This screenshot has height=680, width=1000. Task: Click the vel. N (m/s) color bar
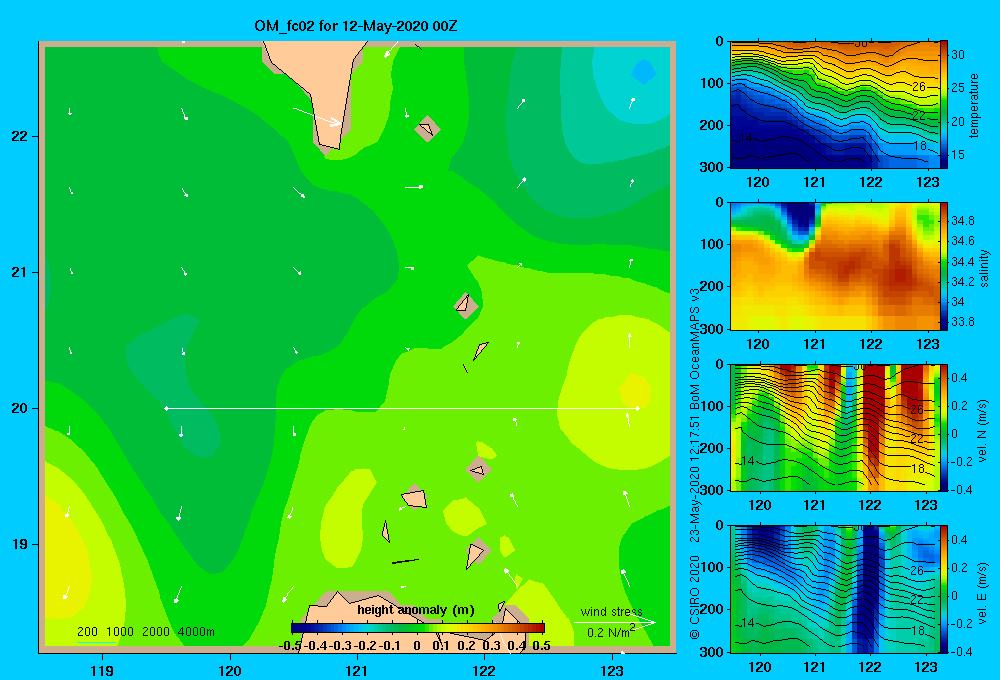pyautogui.click(x=944, y=427)
